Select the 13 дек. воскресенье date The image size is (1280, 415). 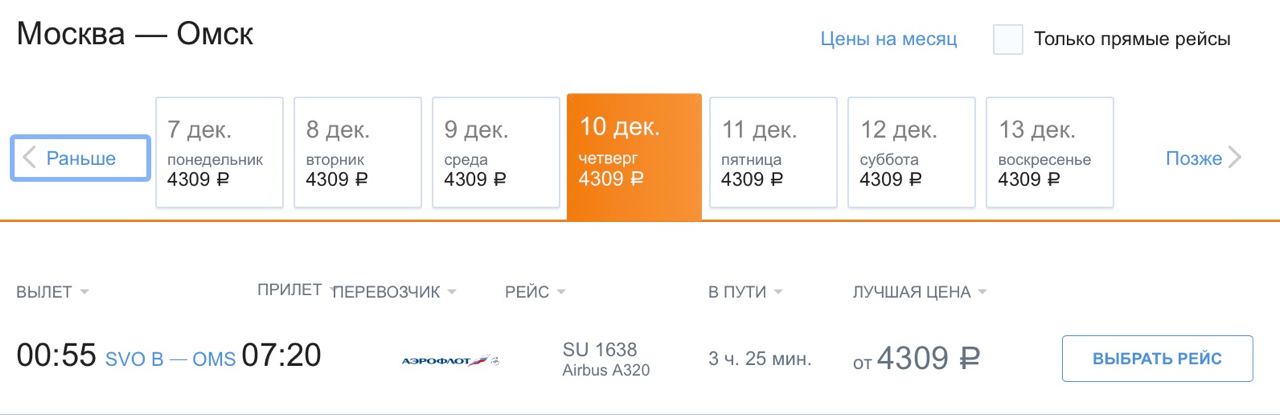click(x=1050, y=152)
